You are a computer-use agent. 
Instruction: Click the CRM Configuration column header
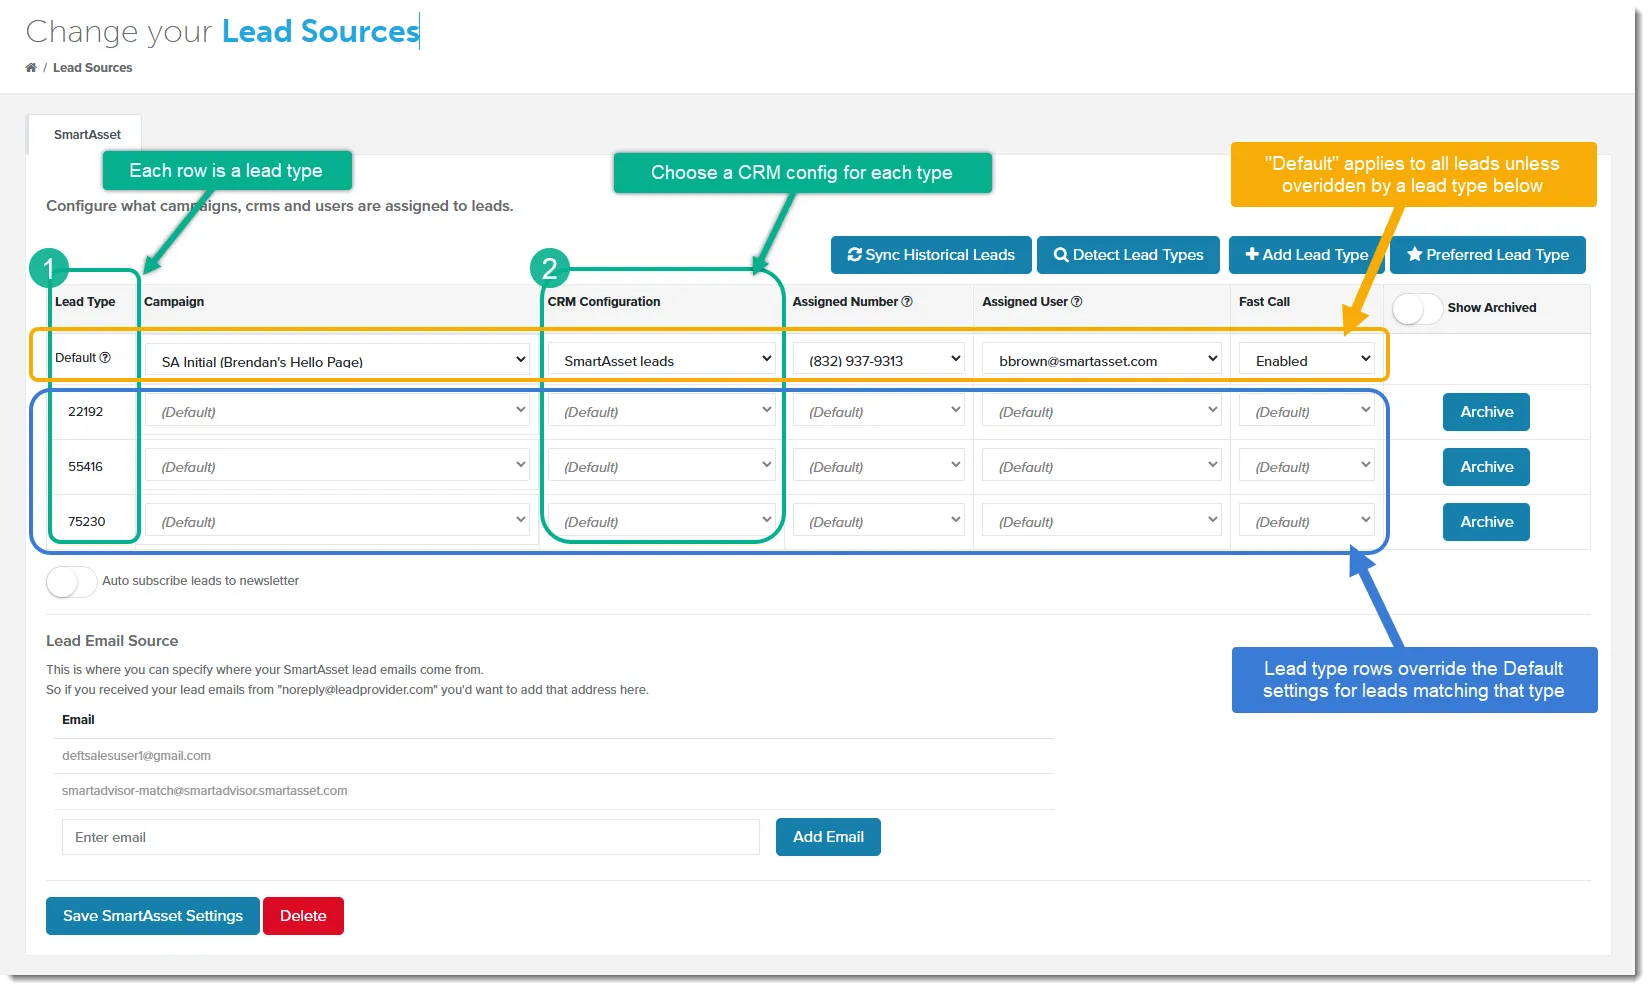point(604,302)
